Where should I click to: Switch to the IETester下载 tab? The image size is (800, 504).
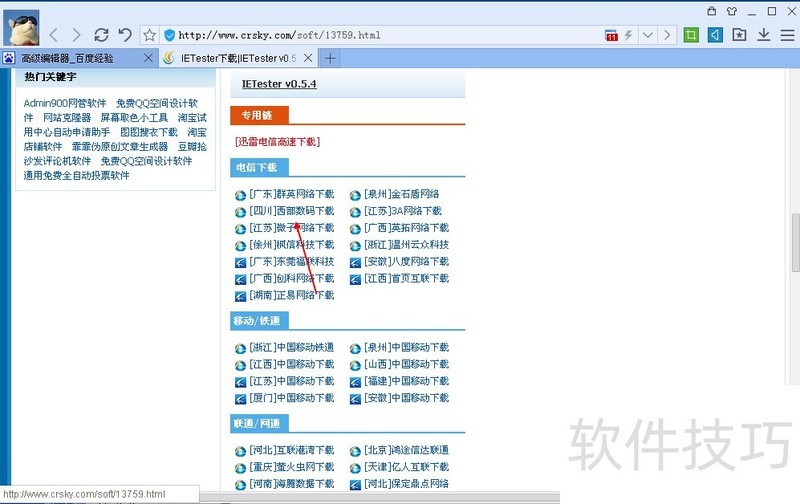click(x=238, y=58)
